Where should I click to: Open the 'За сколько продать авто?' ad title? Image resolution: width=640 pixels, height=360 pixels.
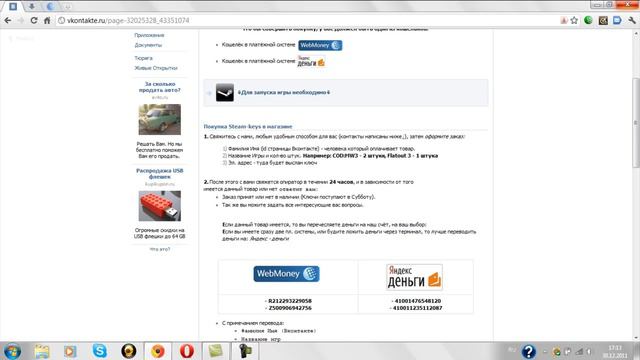click(160, 87)
